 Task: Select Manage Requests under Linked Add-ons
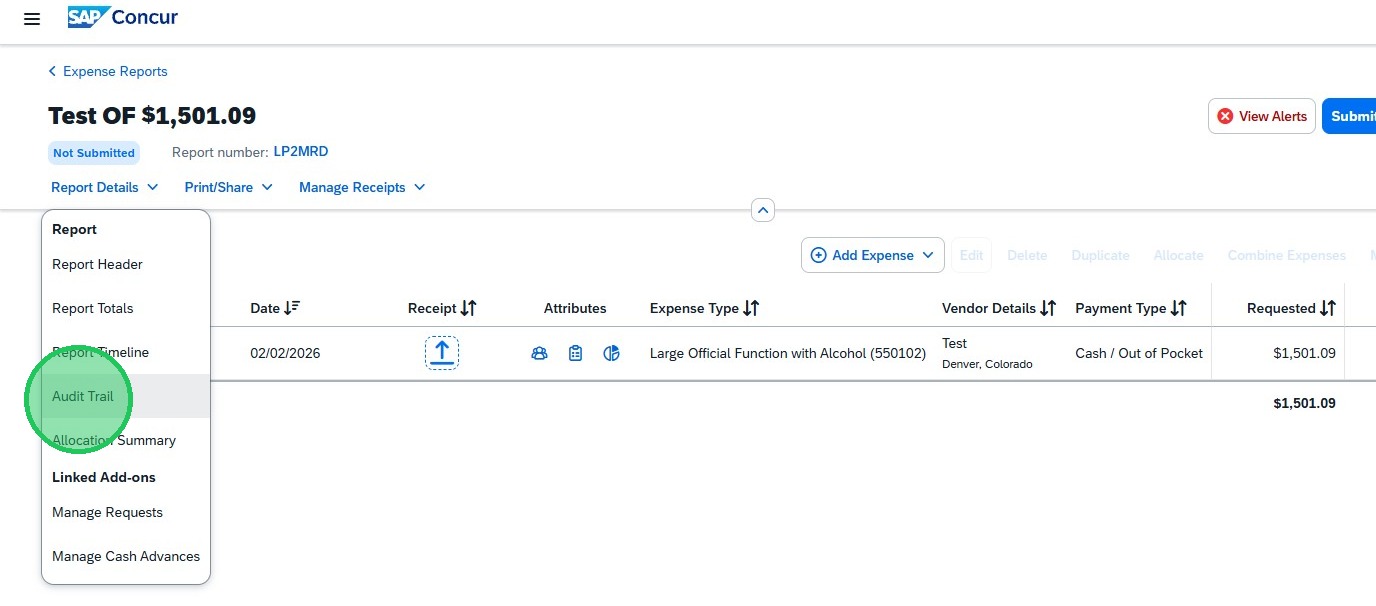(126, 512)
